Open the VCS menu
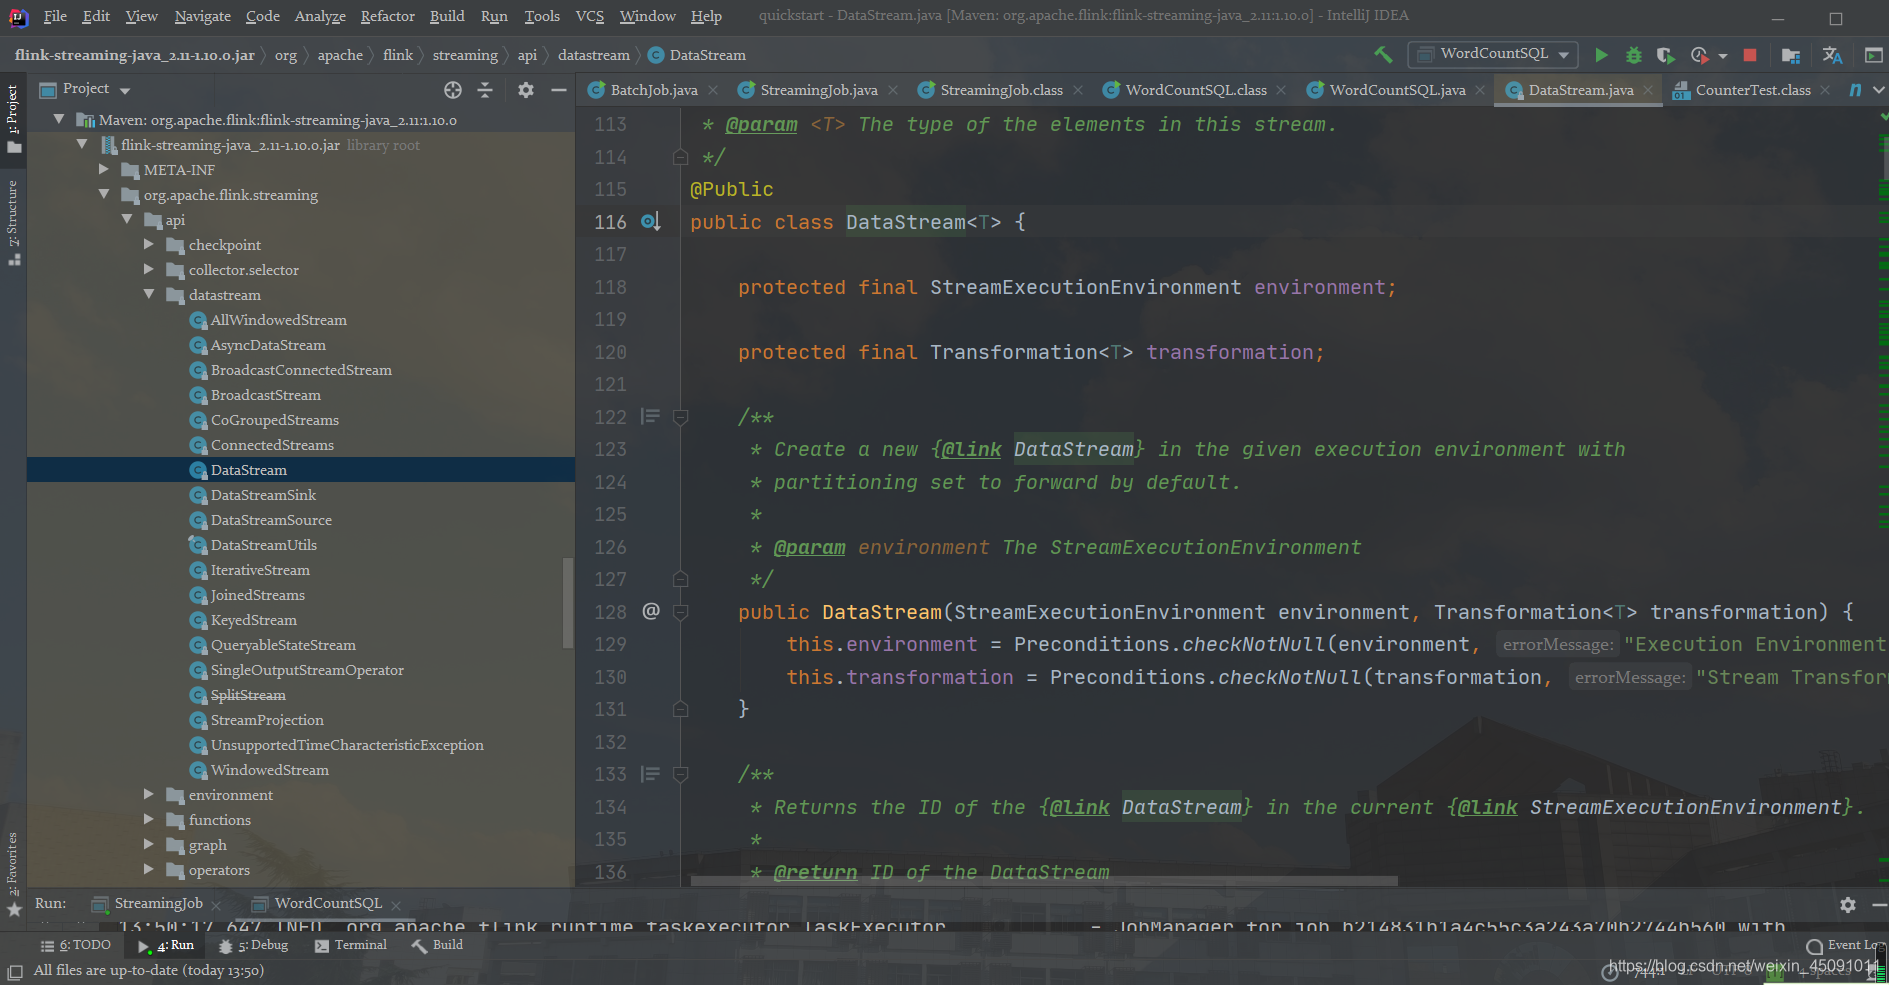The width and height of the screenshot is (1889, 985). click(x=590, y=16)
